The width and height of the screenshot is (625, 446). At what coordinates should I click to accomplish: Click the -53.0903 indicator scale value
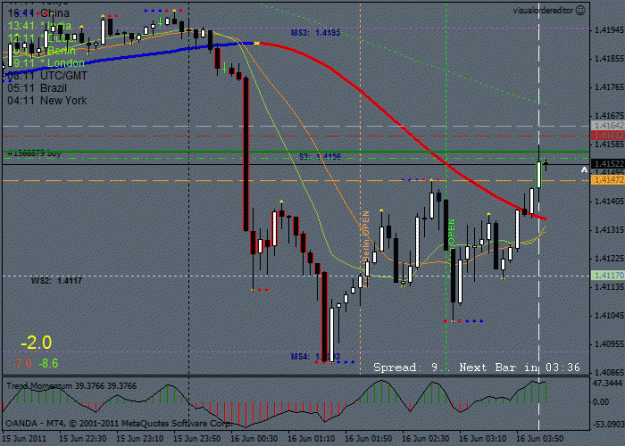608,424
